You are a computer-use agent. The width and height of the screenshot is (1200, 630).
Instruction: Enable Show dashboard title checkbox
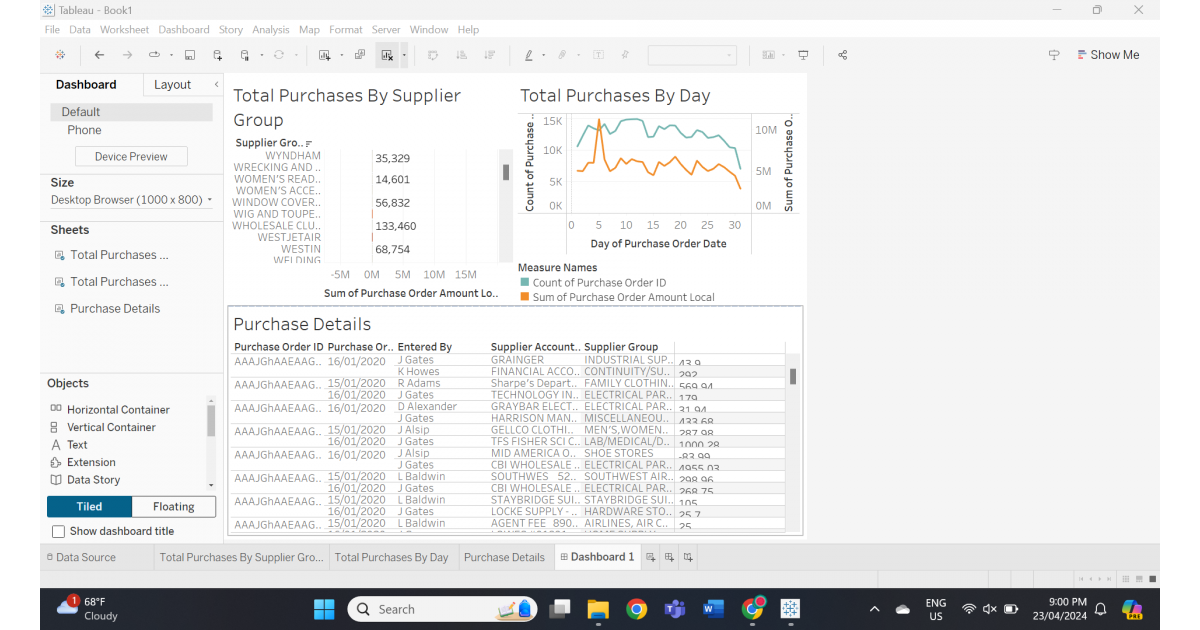(x=58, y=531)
